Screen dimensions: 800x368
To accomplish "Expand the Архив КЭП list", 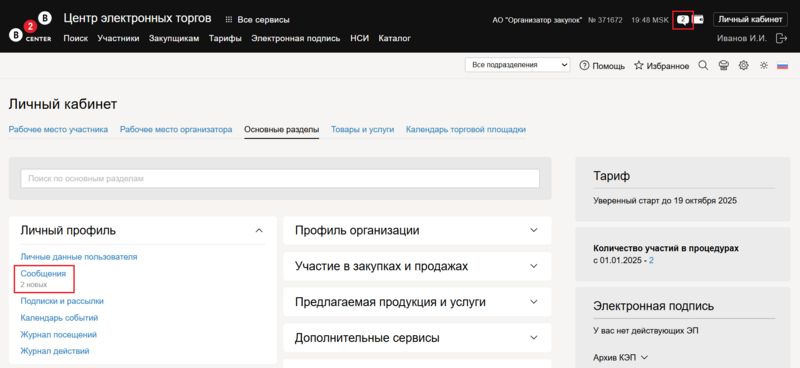I will click(621, 357).
